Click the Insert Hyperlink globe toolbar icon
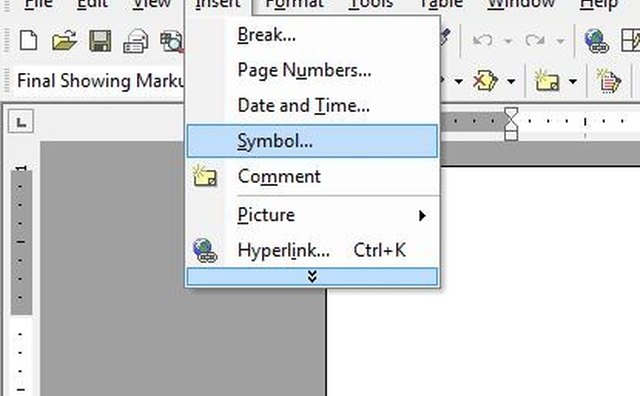This screenshot has height=396, width=640. point(596,41)
